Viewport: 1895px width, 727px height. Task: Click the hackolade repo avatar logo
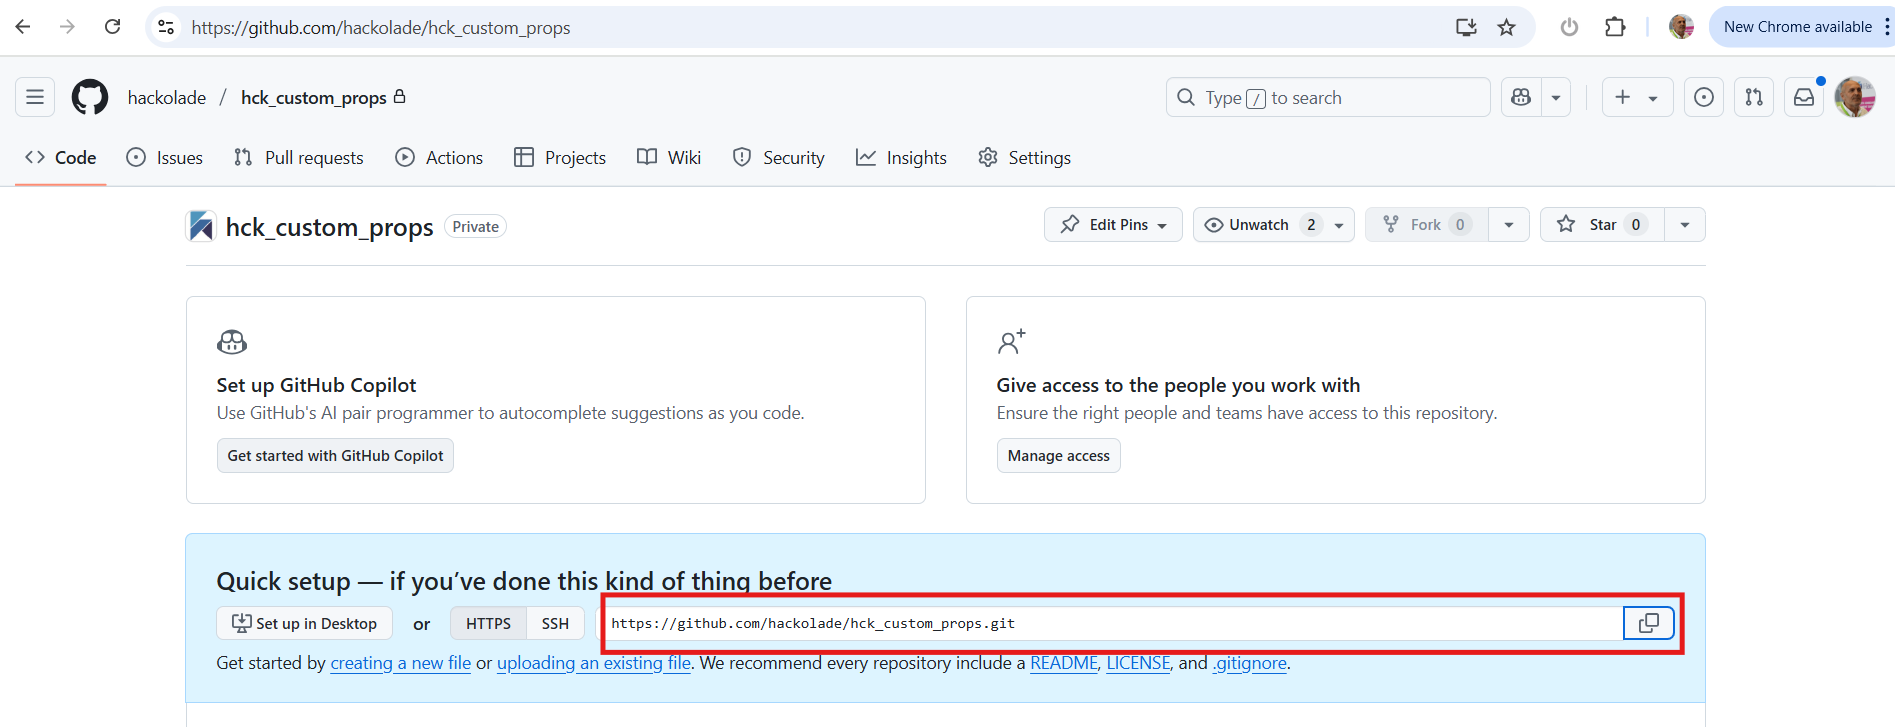point(201,226)
